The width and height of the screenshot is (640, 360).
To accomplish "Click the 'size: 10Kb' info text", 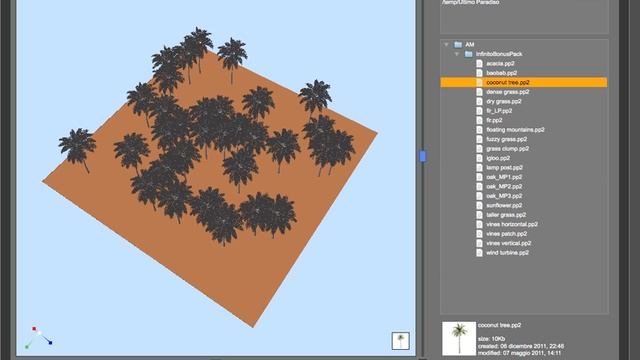I will click(491, 339).
